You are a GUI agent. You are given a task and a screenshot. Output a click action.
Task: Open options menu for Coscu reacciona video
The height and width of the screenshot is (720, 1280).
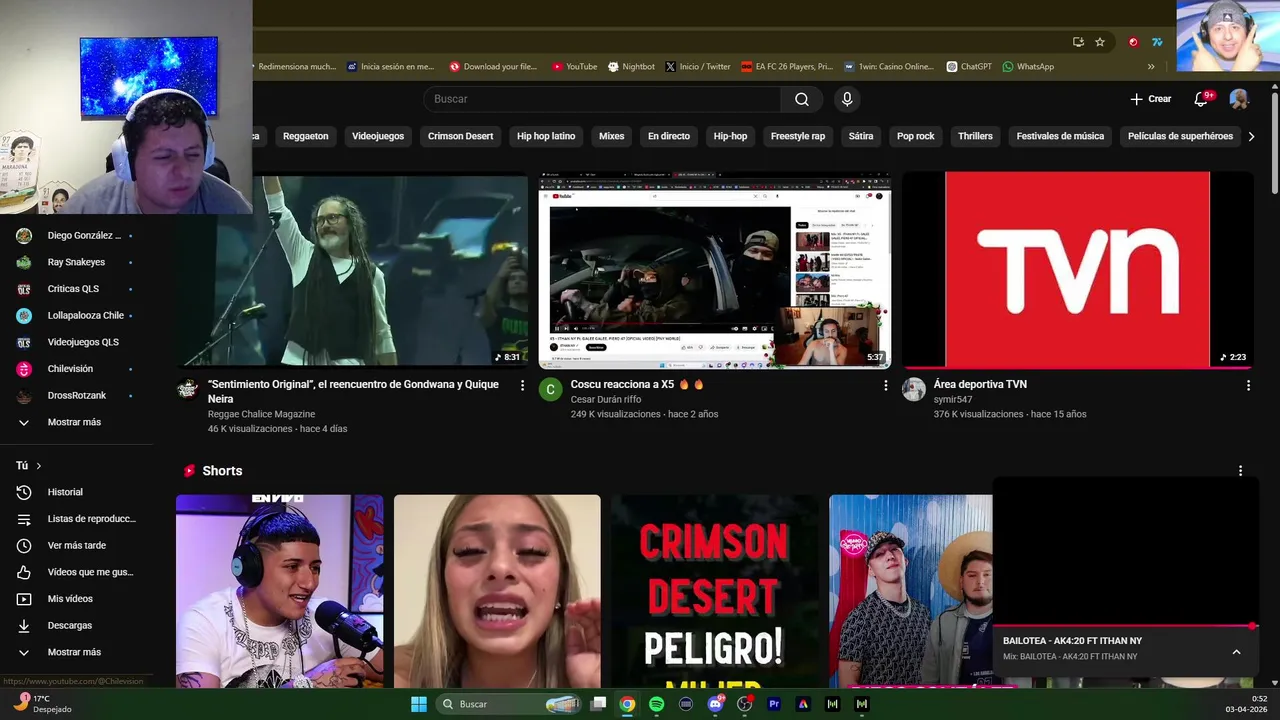tap(885, 385)
